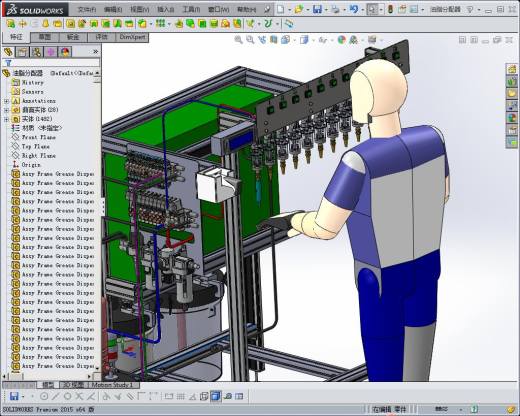
Task: Click the Print icon in top toolbar
Action: (335, 9)
